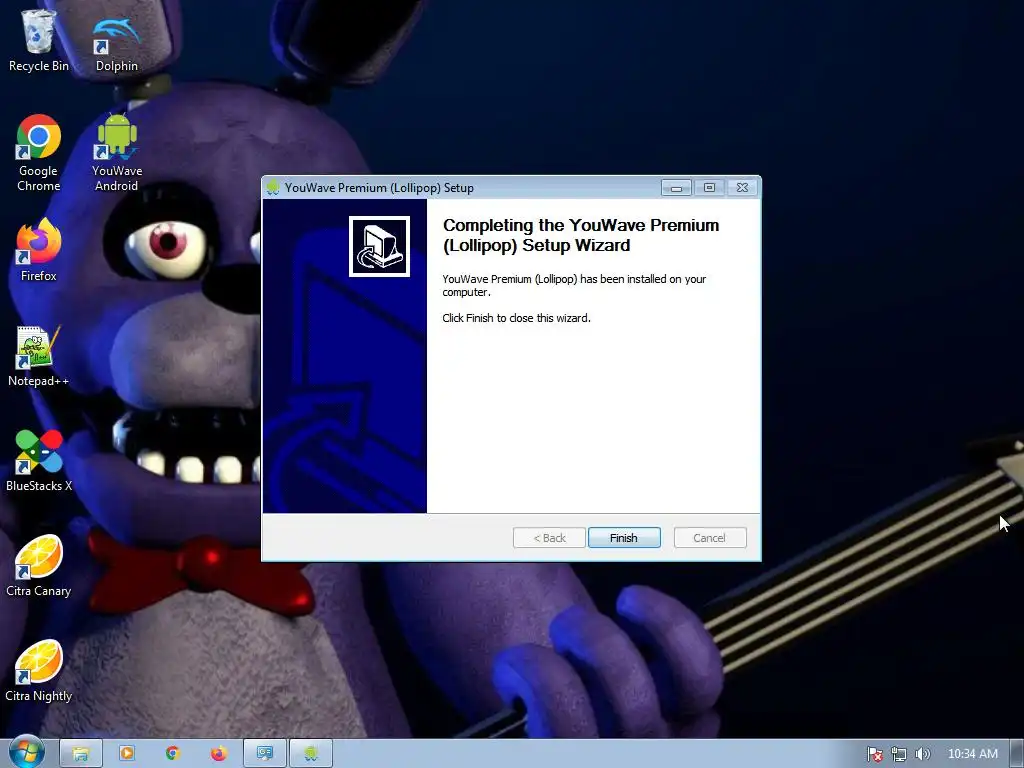Open network status icon in tray

[x=899, y=754]
